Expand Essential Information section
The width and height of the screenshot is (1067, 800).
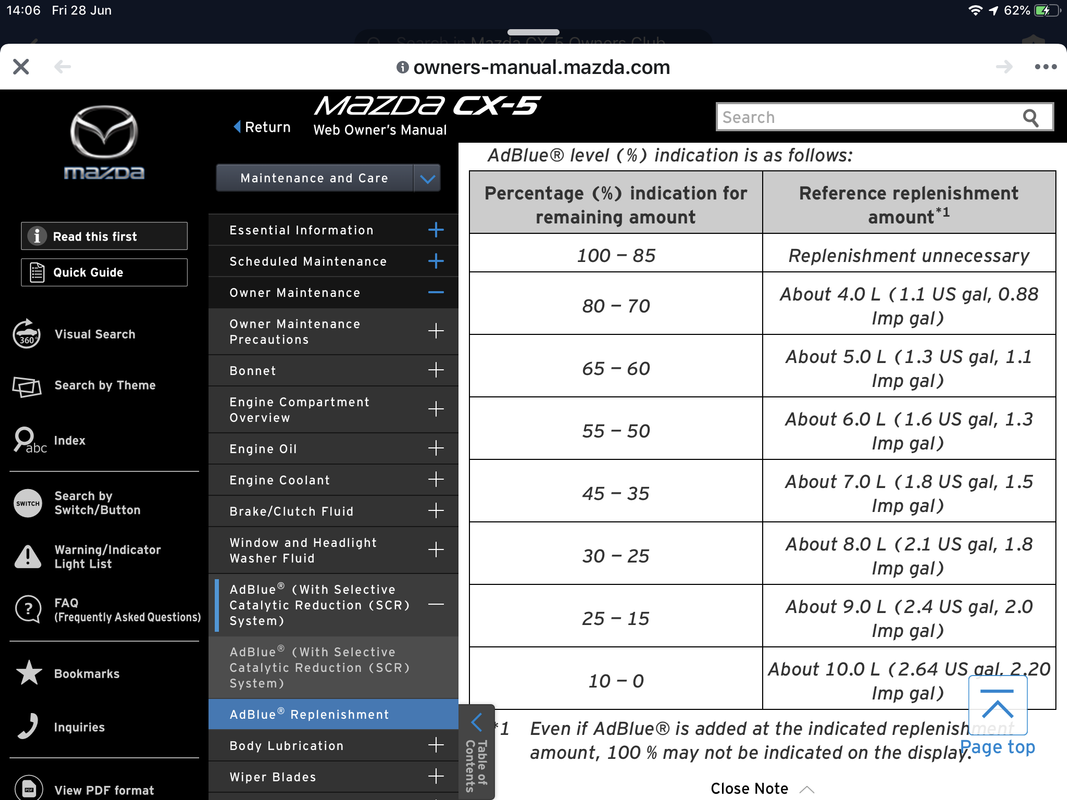pyautogui.click(x=436, y=230)
